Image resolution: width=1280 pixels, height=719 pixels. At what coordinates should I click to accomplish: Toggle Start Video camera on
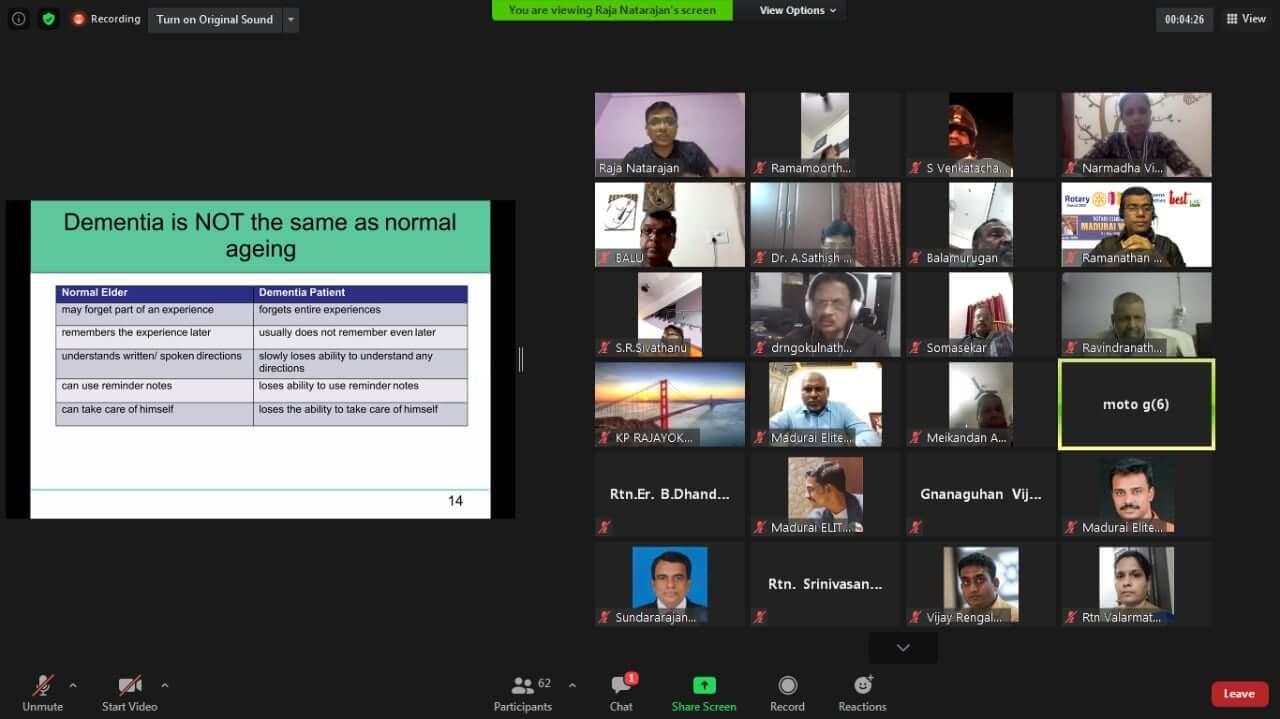130,693
